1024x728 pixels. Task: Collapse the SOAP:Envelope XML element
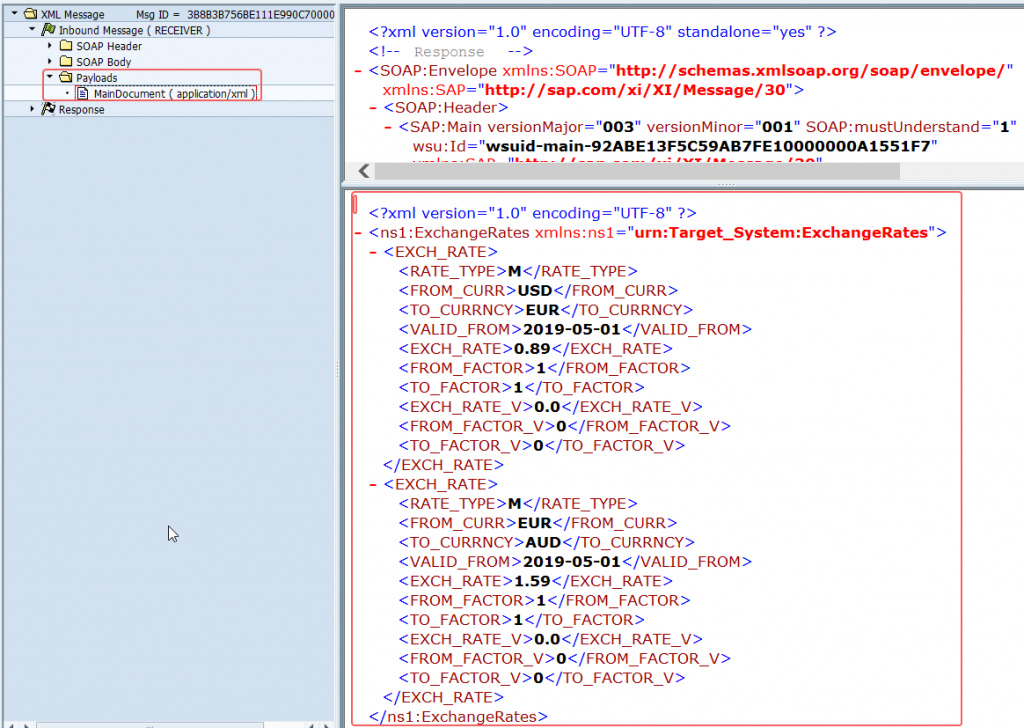(358, 71)
